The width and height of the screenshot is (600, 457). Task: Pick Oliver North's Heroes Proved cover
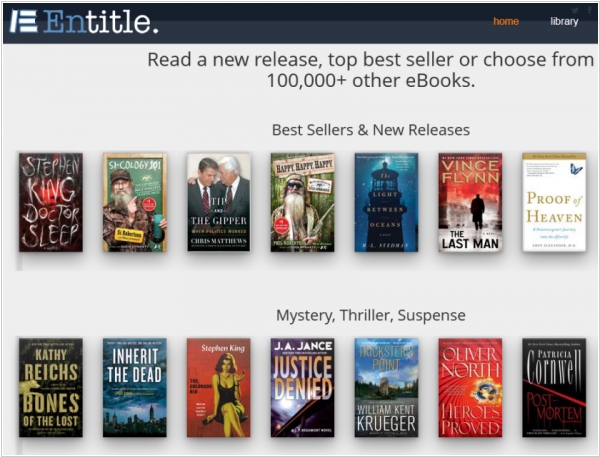[470, 387]
